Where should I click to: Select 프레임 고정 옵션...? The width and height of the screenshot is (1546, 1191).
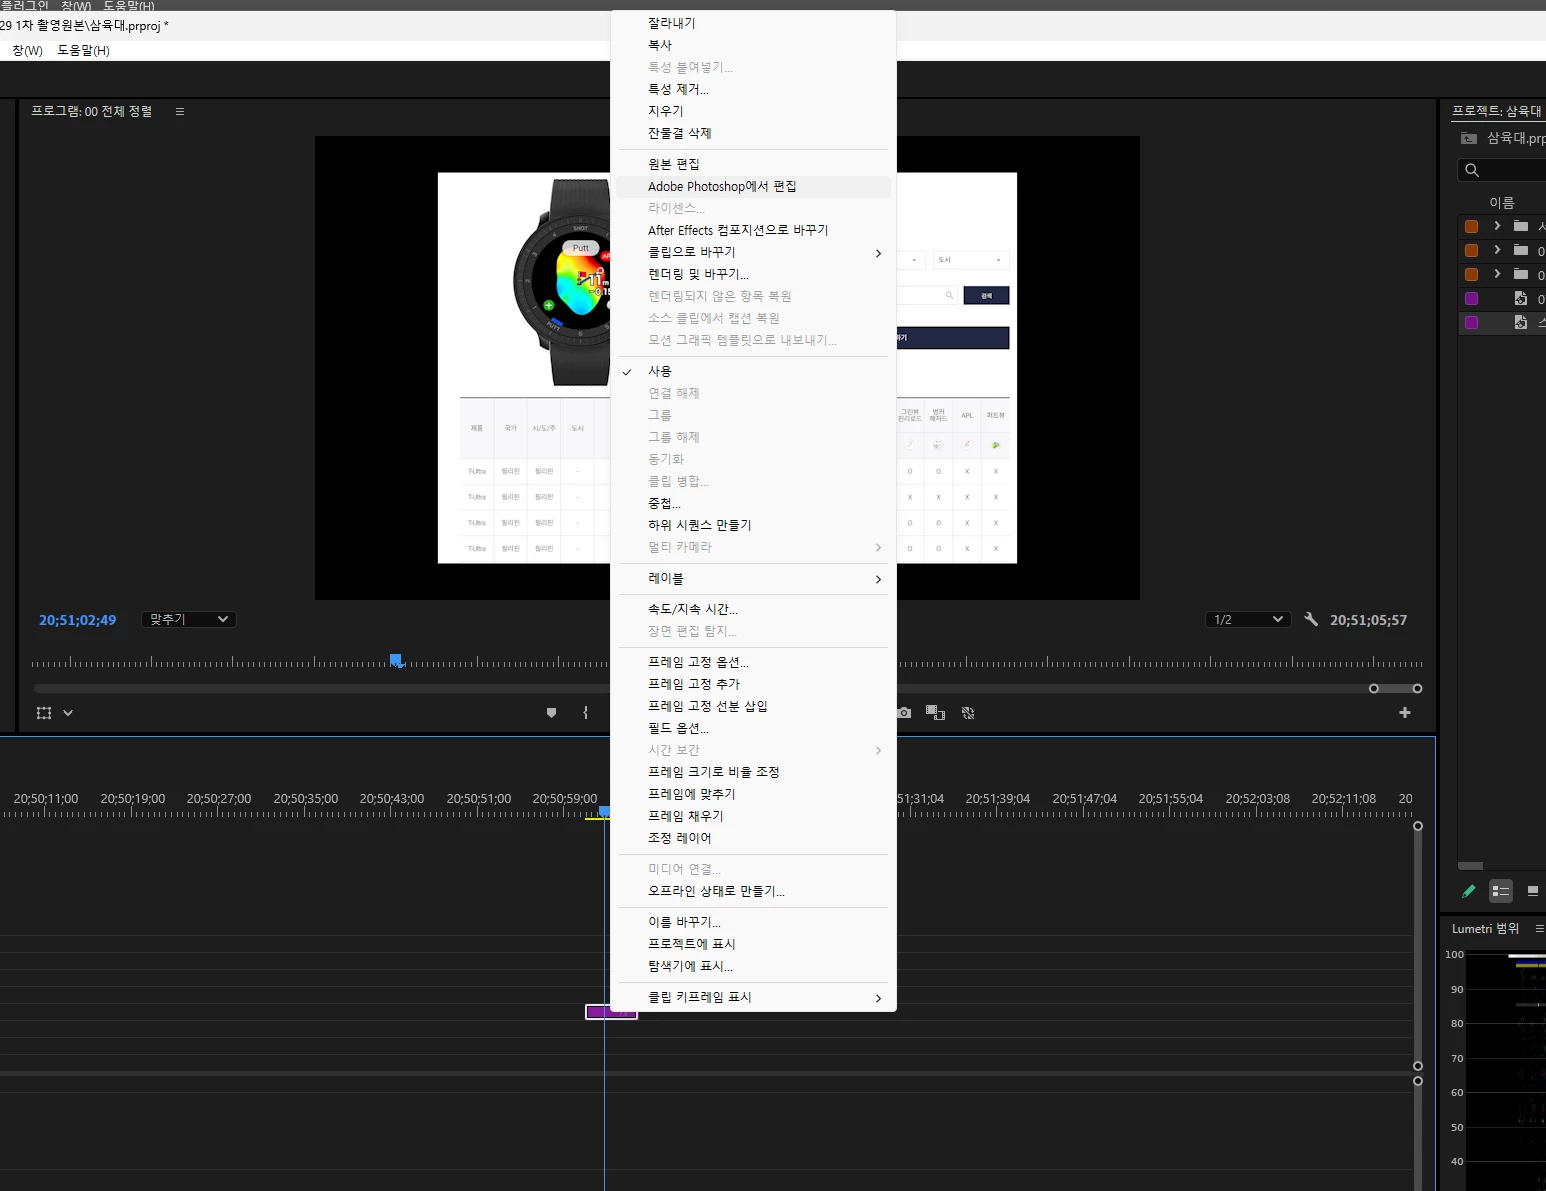pyautogui.click(x=753, y=662)
